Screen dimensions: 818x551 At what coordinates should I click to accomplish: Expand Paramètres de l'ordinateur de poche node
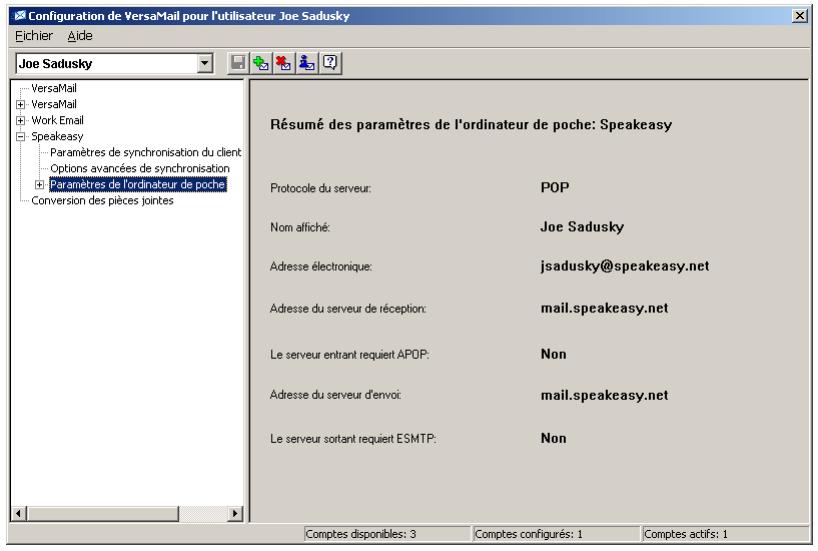pyautogui.click(x=39, y=185)
